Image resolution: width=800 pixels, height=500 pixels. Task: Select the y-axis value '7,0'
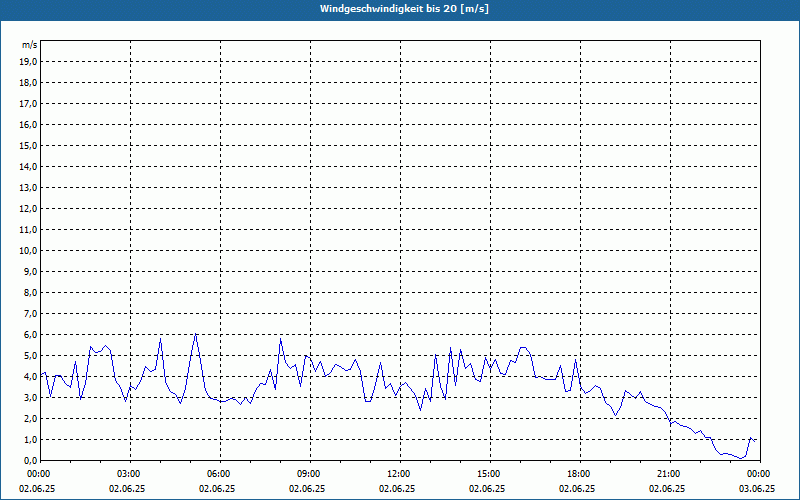(31, 314)
